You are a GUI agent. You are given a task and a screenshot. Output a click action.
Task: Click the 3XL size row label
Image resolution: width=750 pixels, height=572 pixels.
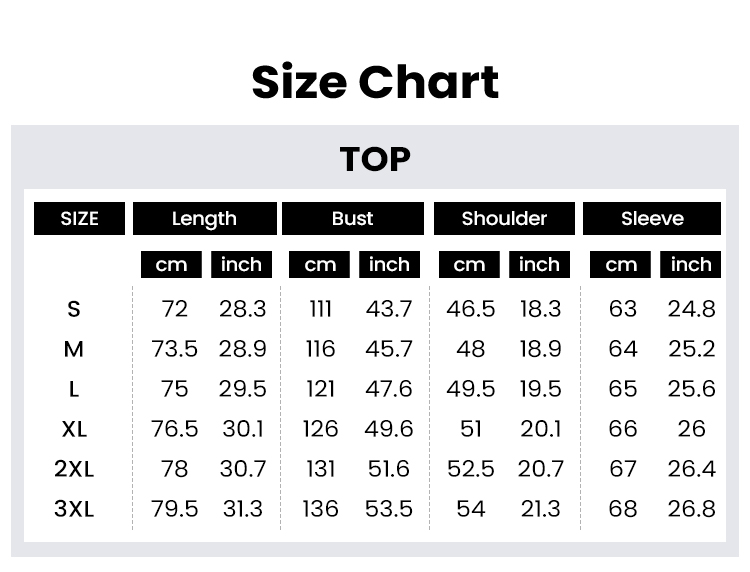click(74, 509)
